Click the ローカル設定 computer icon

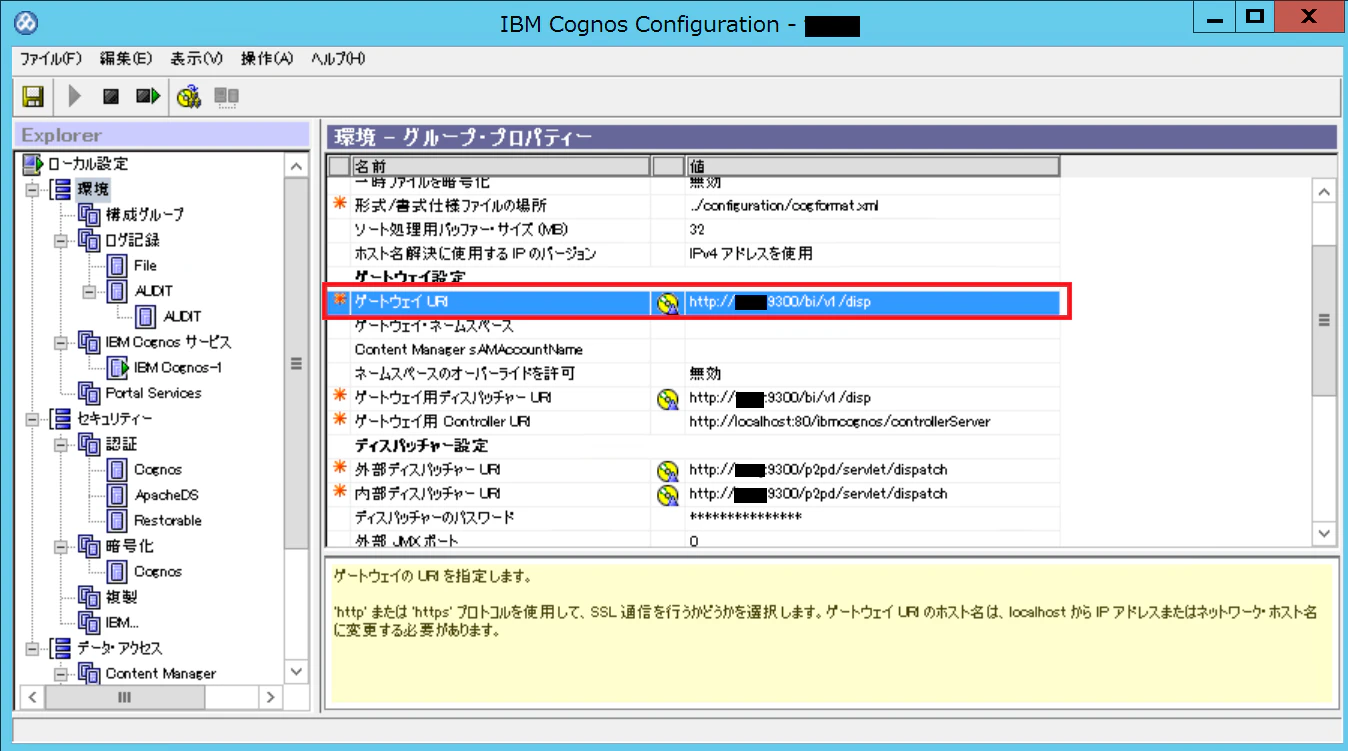tap(33, 164)
